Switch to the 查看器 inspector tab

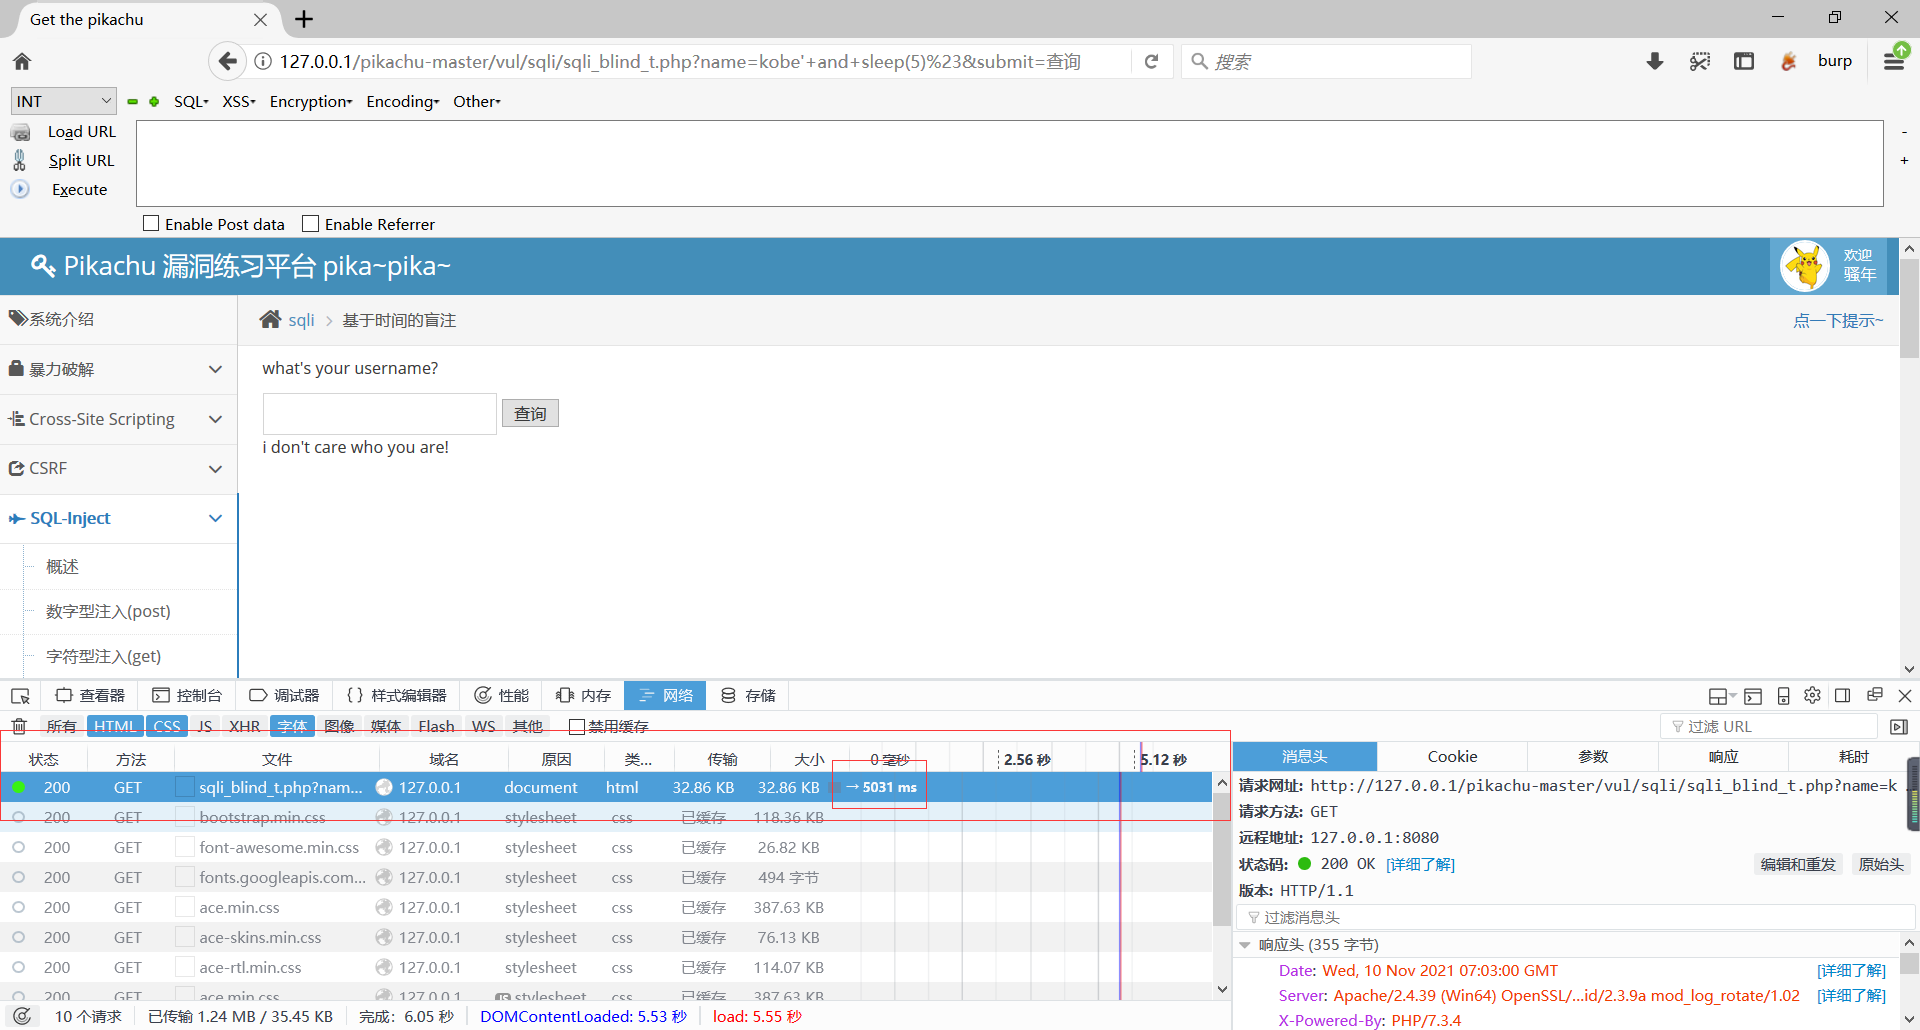pyautogui.click(x=90, y=695)
